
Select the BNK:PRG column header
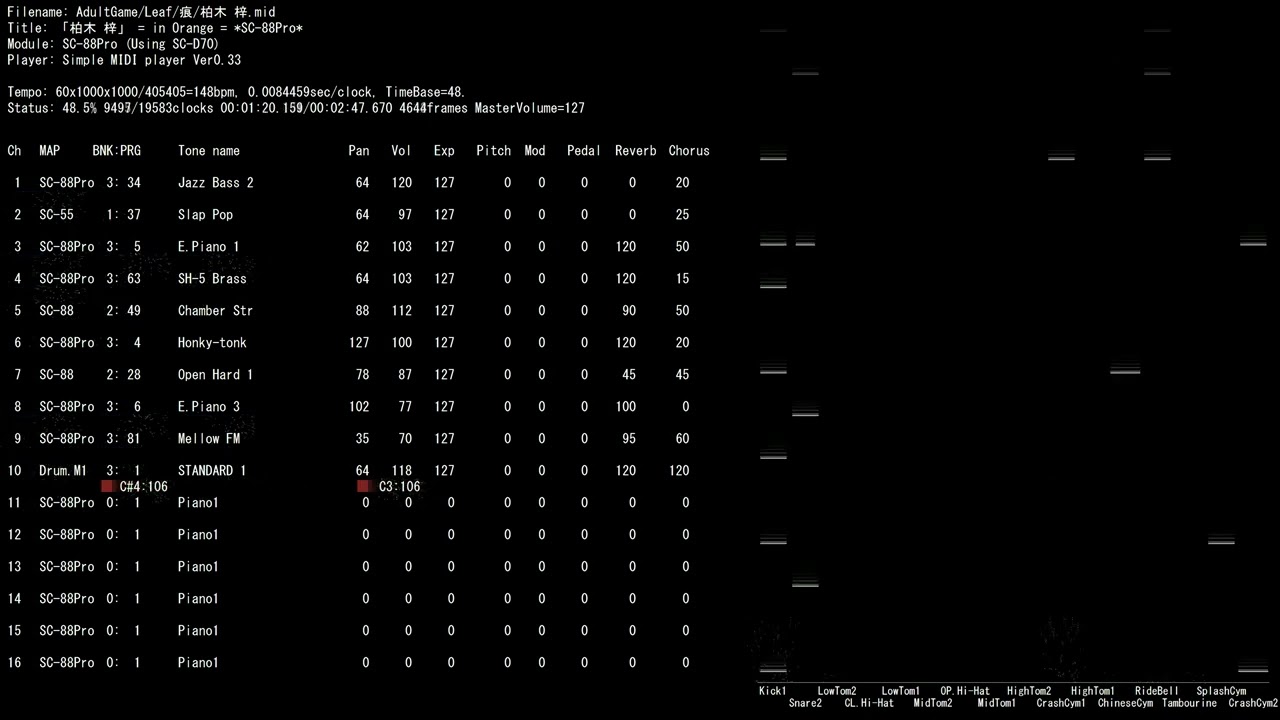[117, 151]
